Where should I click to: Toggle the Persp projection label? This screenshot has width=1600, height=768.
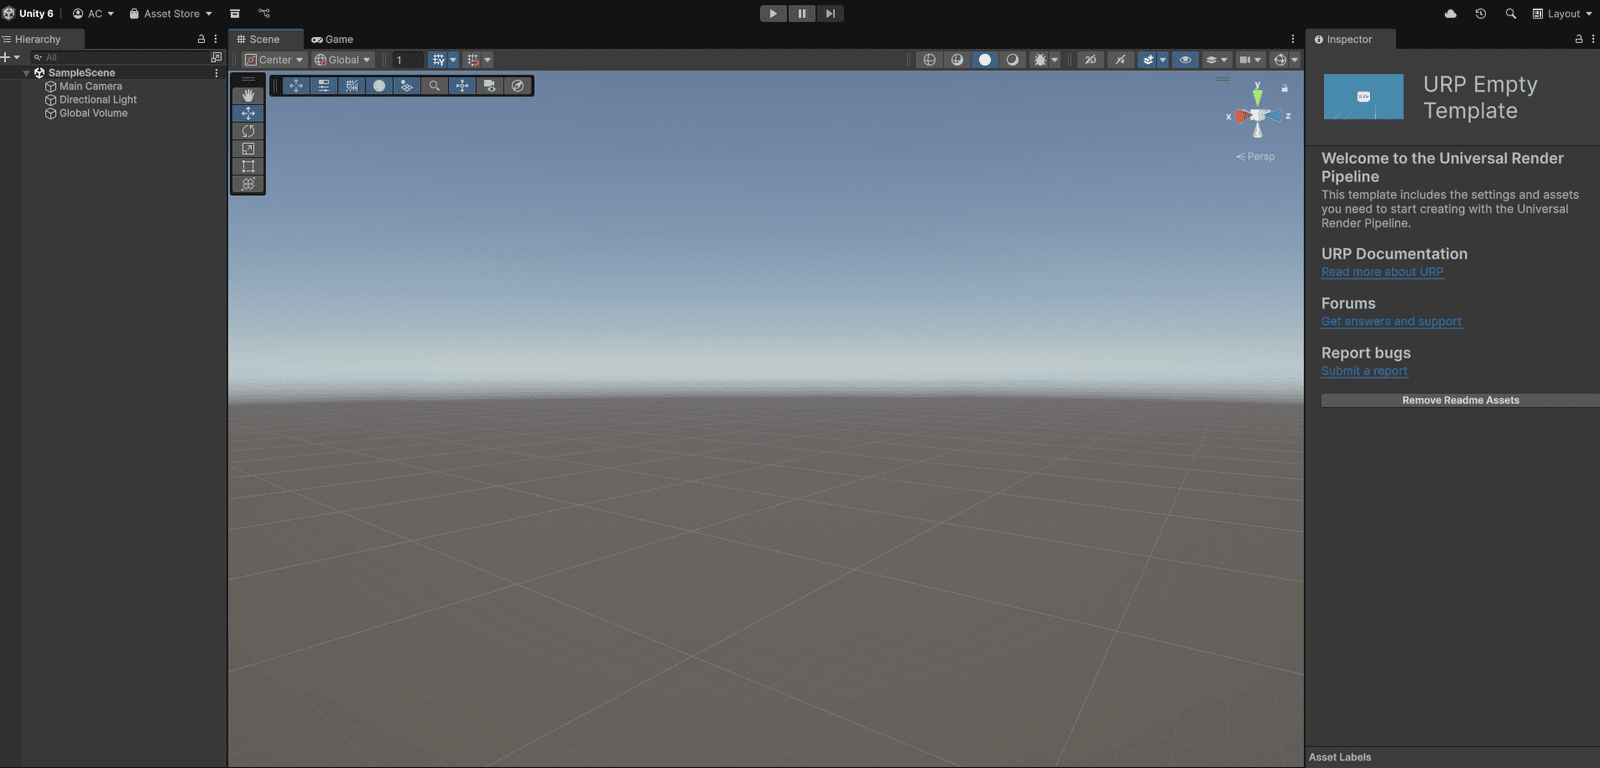pos(1256,157)
